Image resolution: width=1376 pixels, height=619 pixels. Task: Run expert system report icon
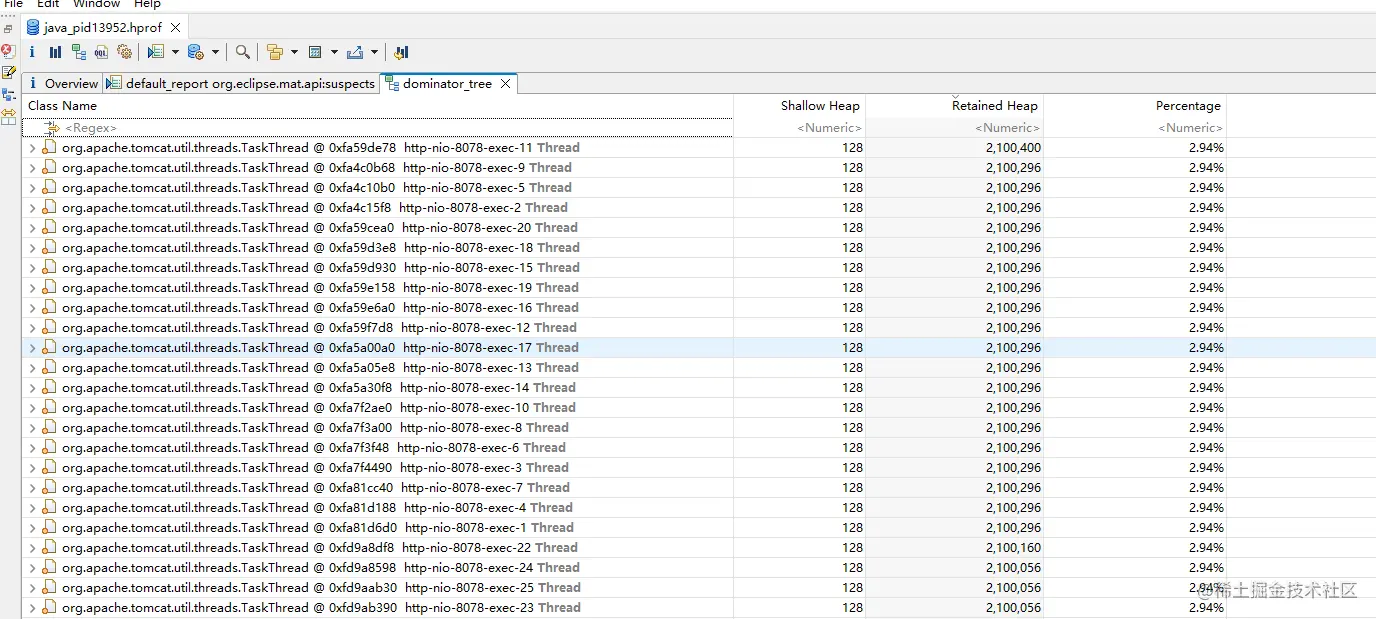(156, 52)
